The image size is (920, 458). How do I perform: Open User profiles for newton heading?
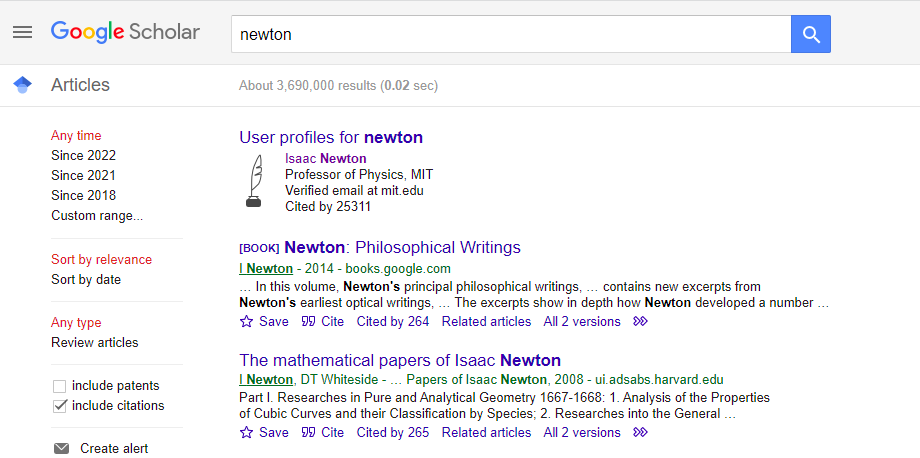[x=331, y=137]
